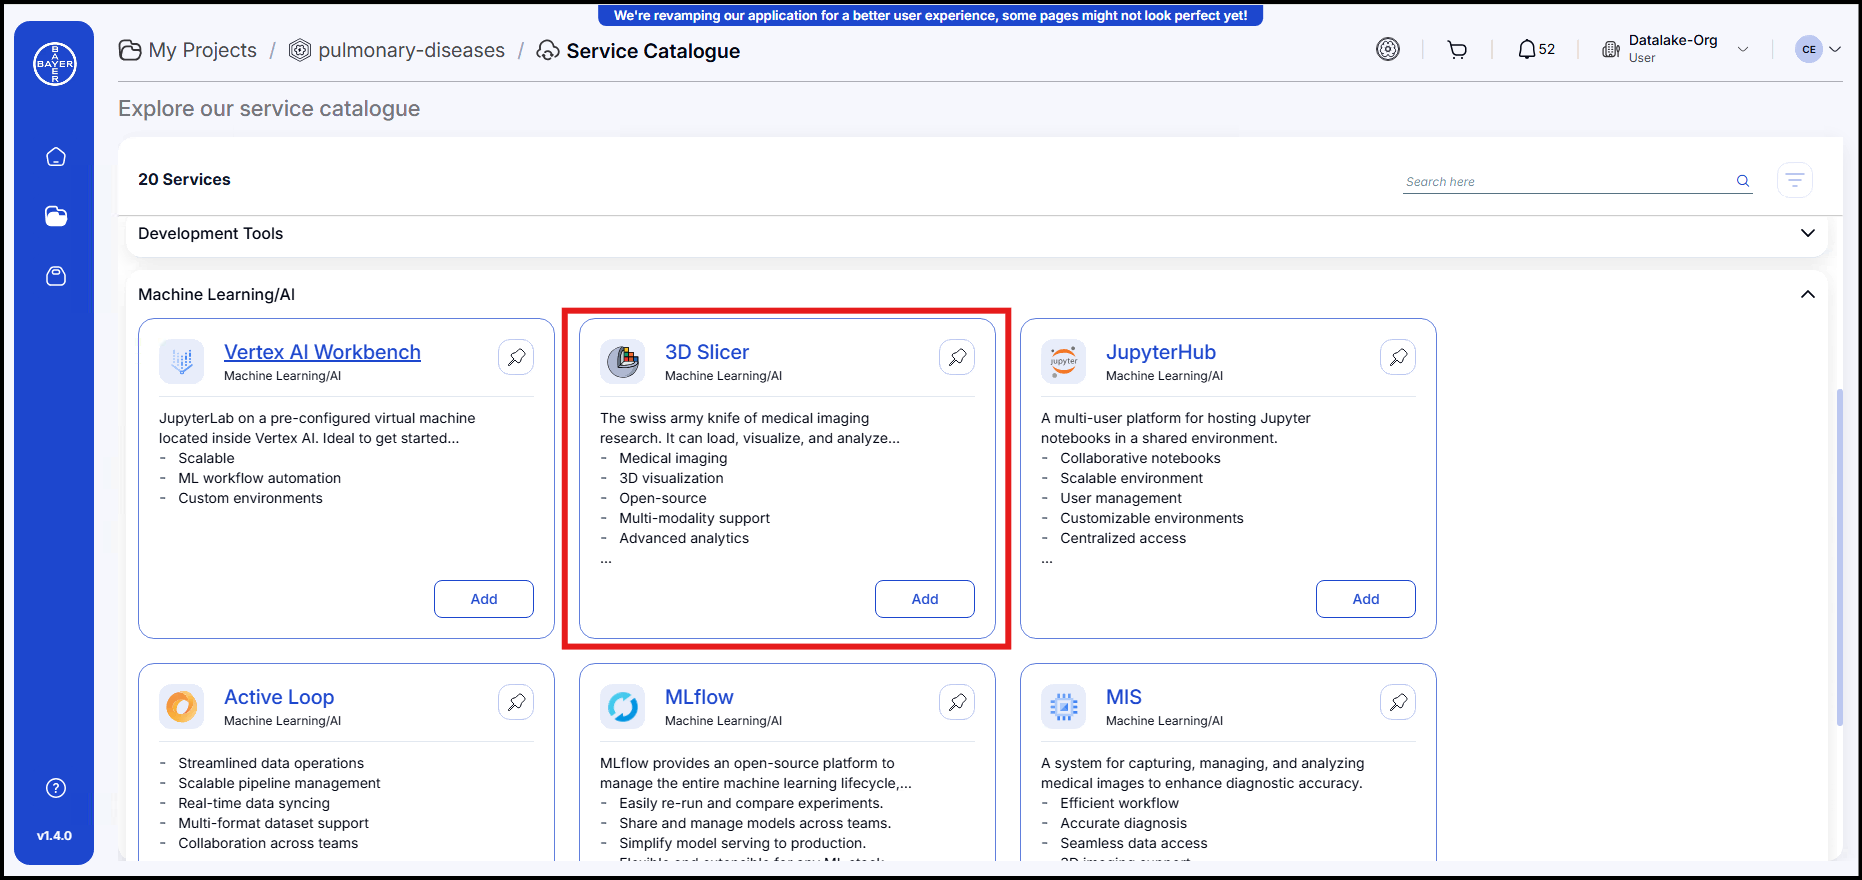
Task: Open the package icon in sidebar
Action: [56, 276]
